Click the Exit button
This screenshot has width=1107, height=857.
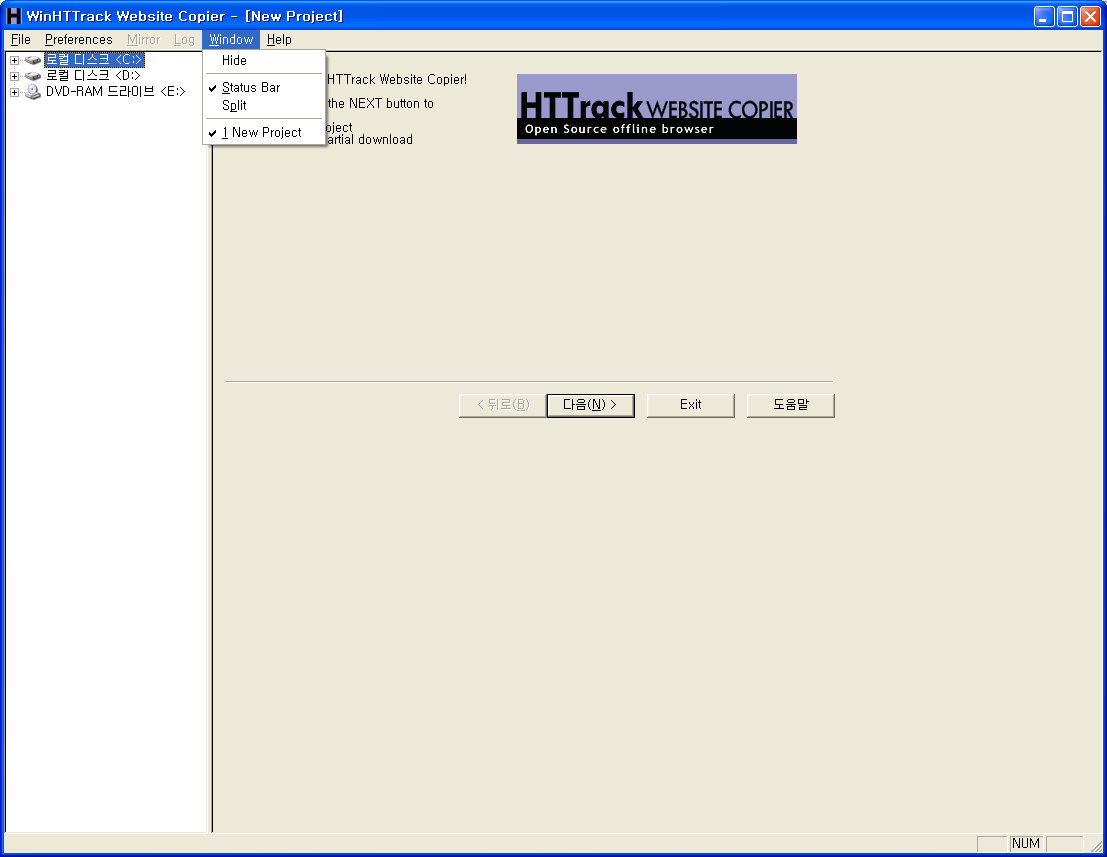(690, 405)
